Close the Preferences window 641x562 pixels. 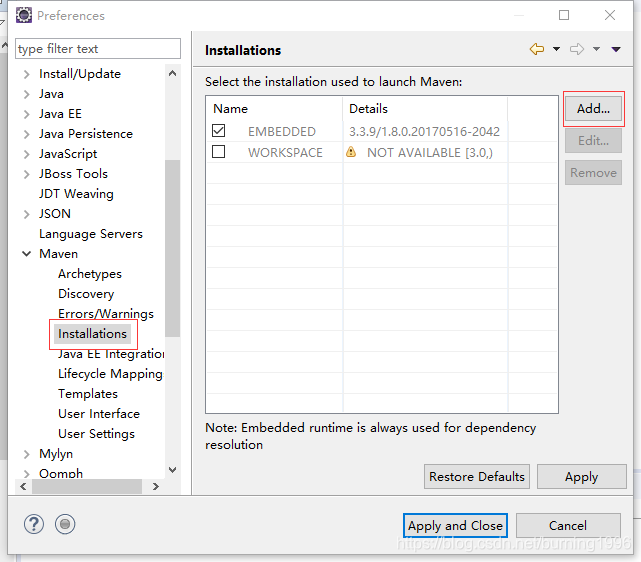[610, 15]
